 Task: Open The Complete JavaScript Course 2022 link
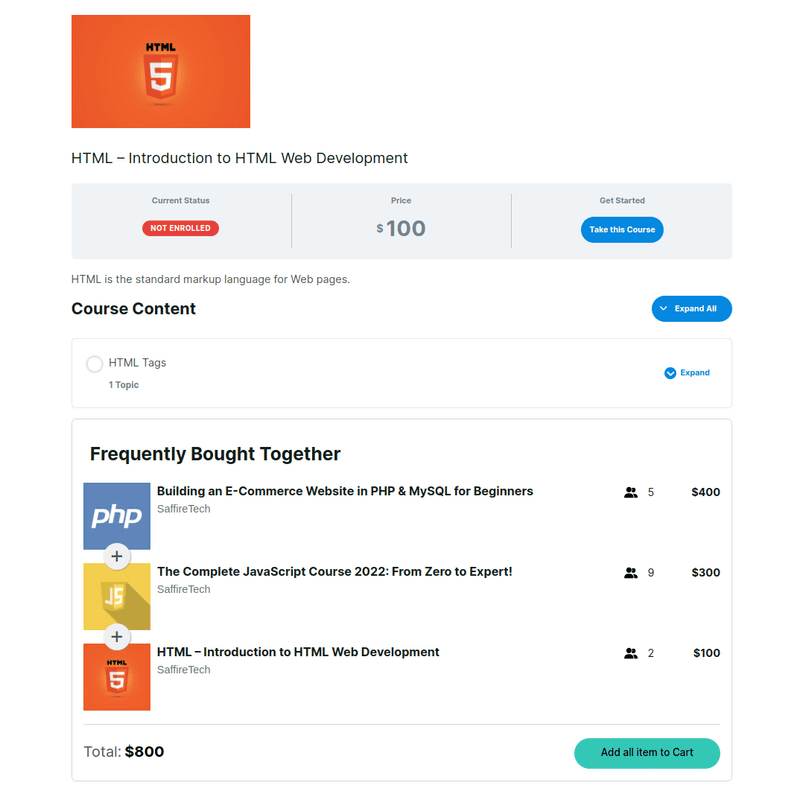click(334, 572)
